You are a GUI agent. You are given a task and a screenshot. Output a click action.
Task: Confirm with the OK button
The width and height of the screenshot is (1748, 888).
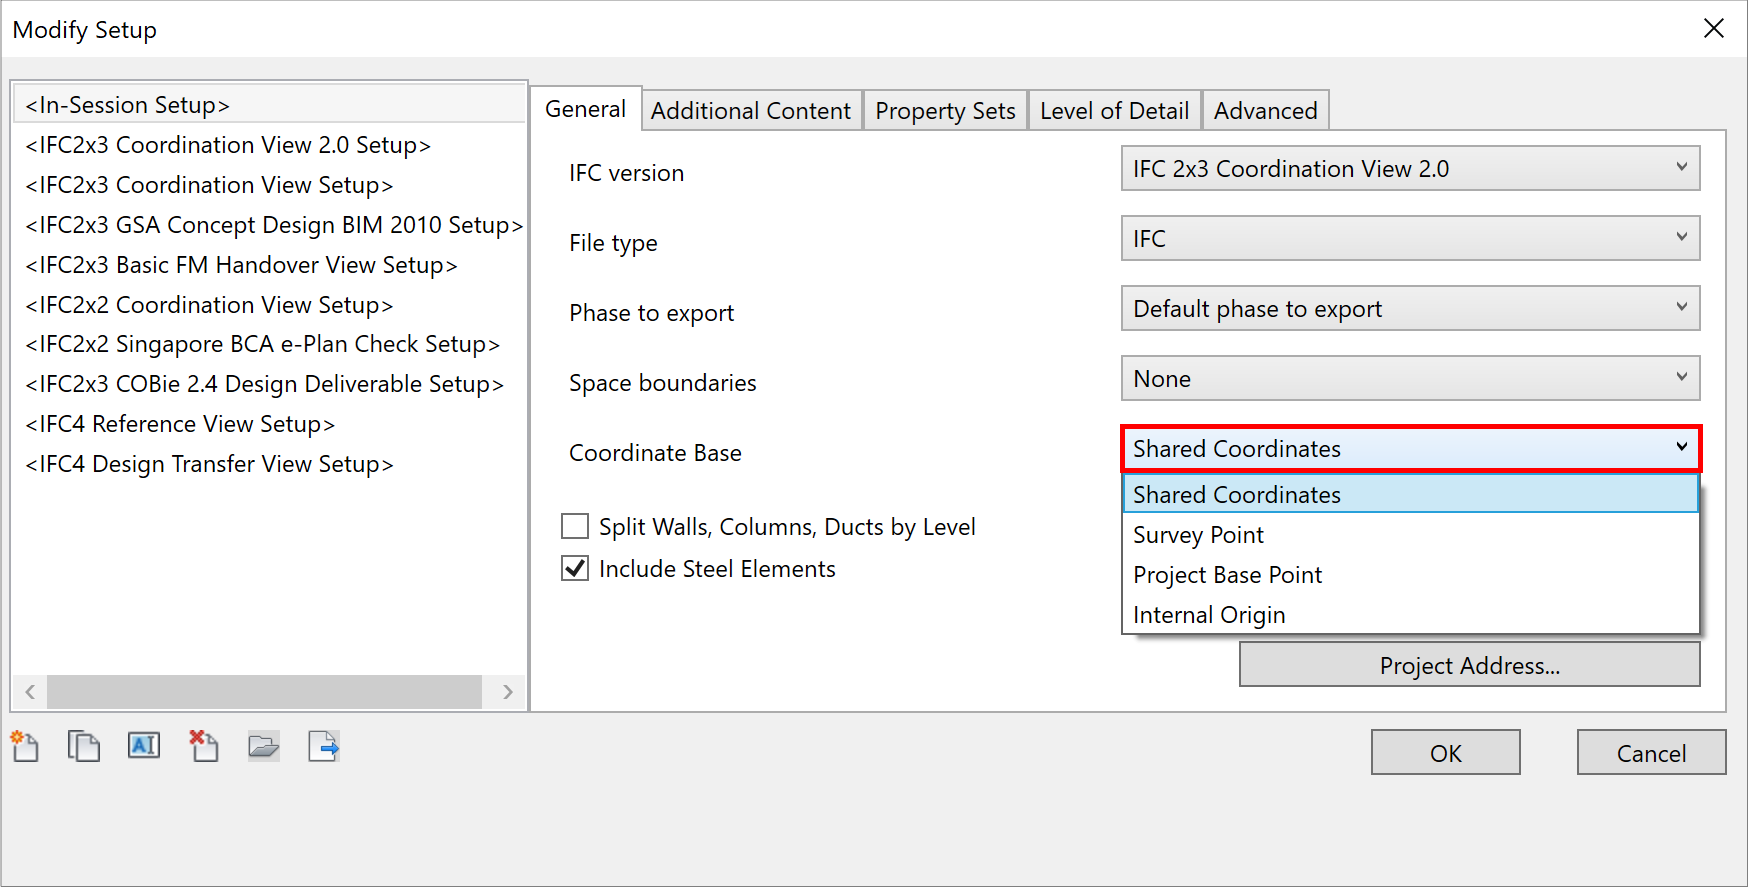click(1445, 752)
